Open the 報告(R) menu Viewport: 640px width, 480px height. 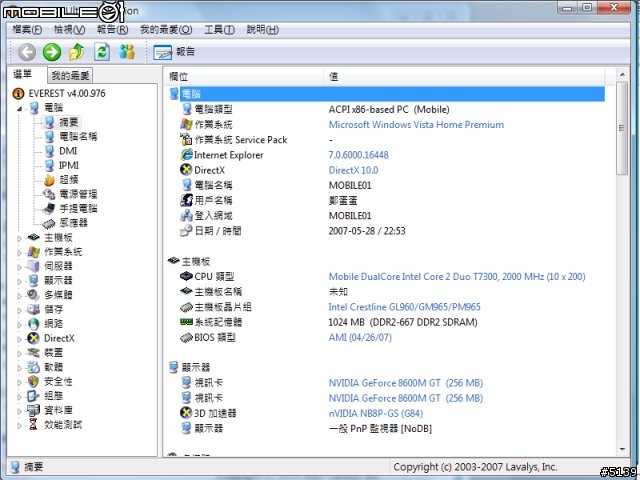click(112, 30)
